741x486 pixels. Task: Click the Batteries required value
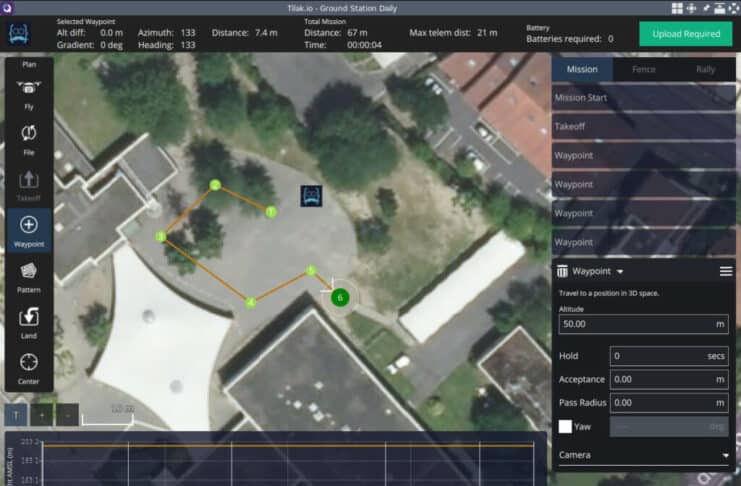[611, 39]
